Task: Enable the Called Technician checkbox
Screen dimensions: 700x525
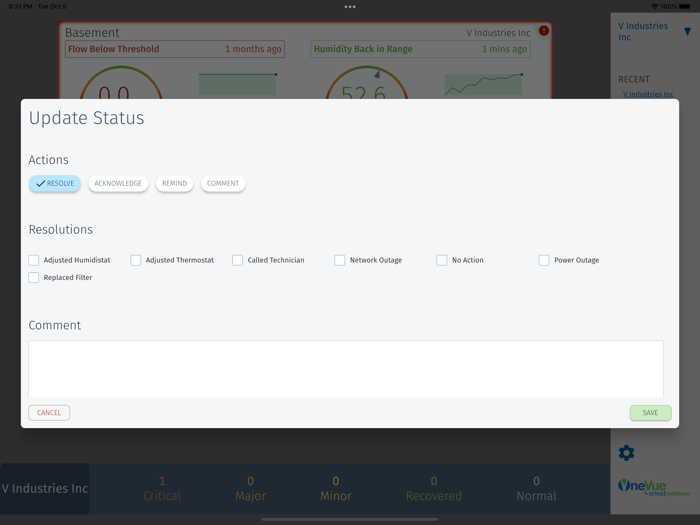Action: click(x=238, y=260)
